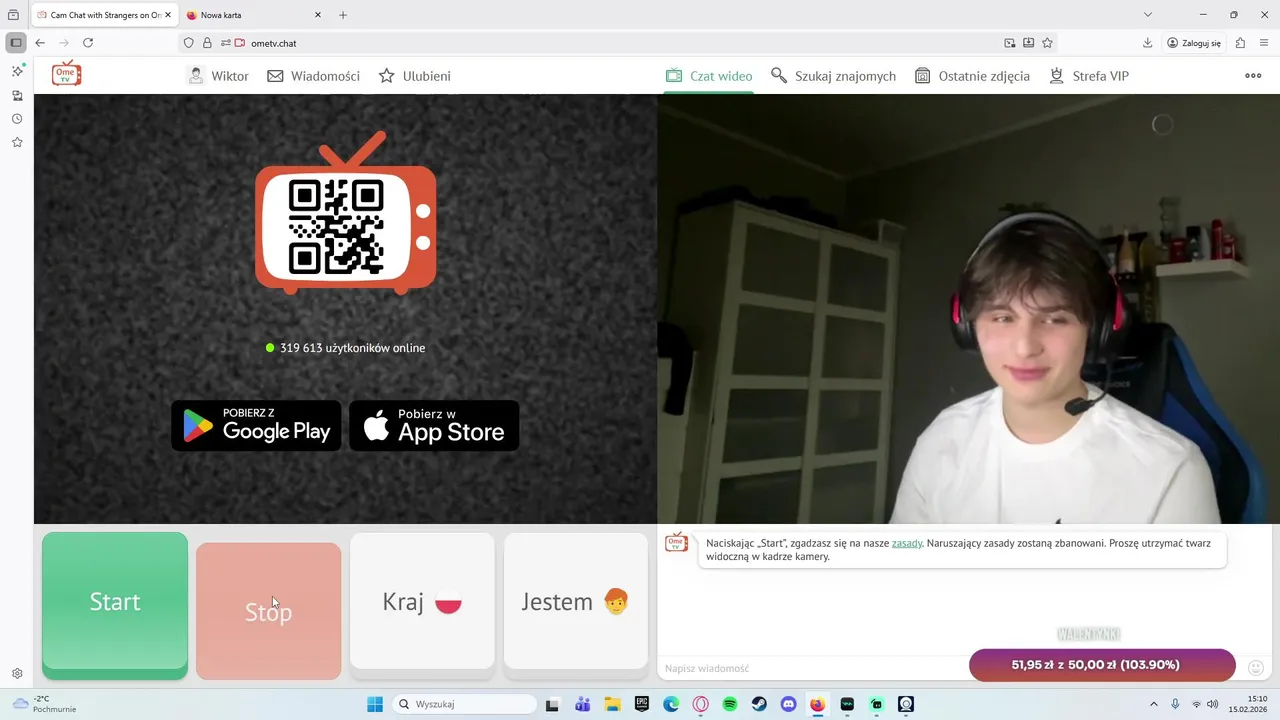1280x720 pixels.
Task: Switch to Czat wideo tab
Action: 709,76
